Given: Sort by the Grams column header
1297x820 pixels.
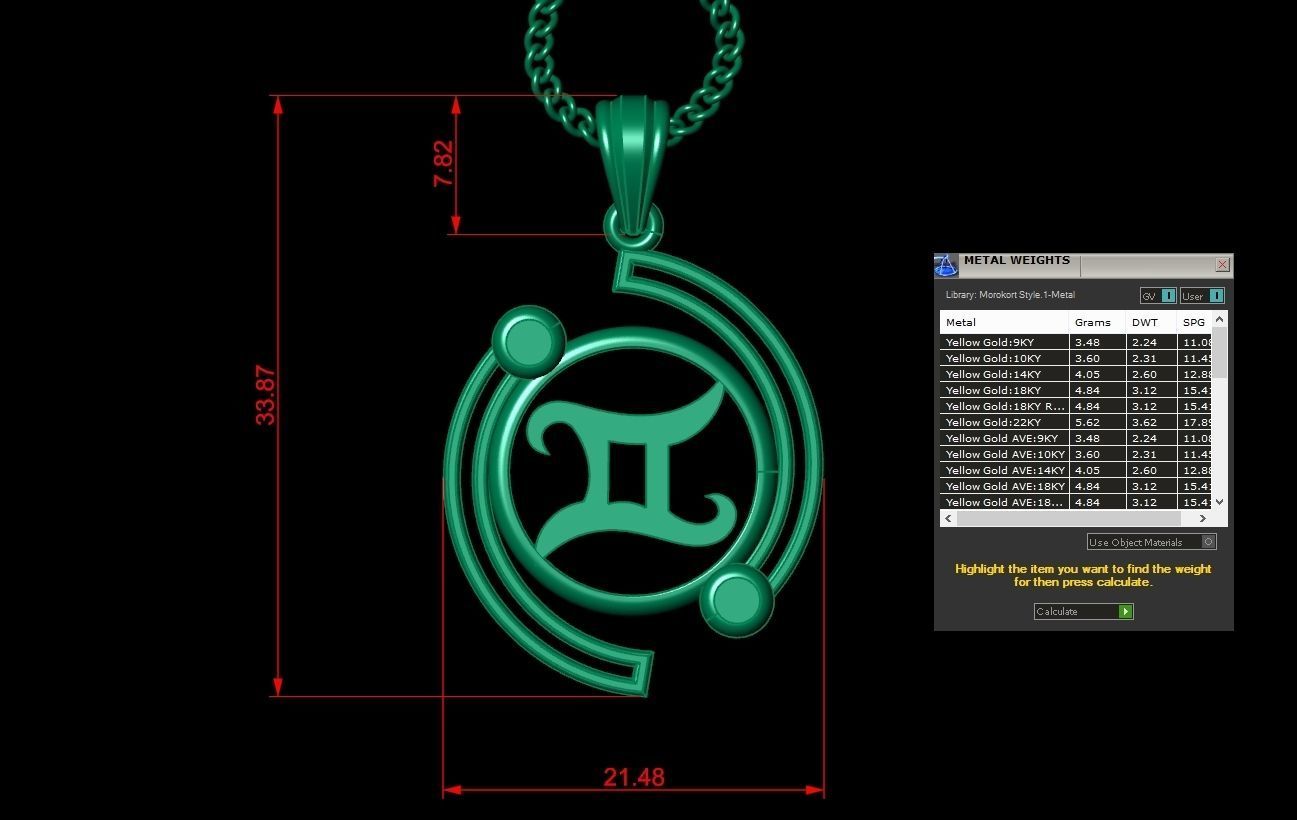Looking at the screenshot, I should click(x=1097, y=322).
